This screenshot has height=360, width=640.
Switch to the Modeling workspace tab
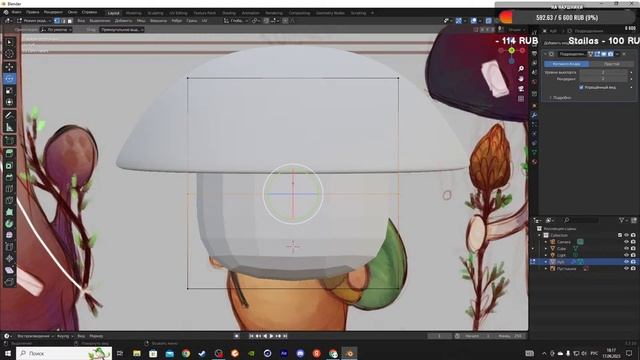click(133, 13)
